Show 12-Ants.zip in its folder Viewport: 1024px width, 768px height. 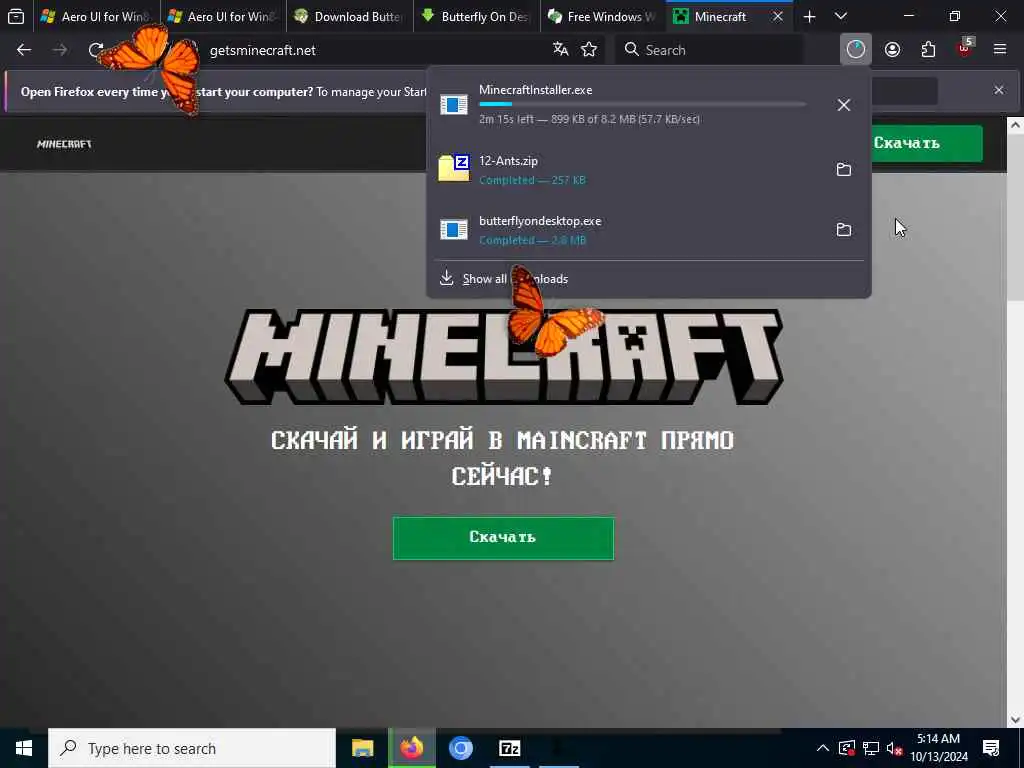pos(844,169)
